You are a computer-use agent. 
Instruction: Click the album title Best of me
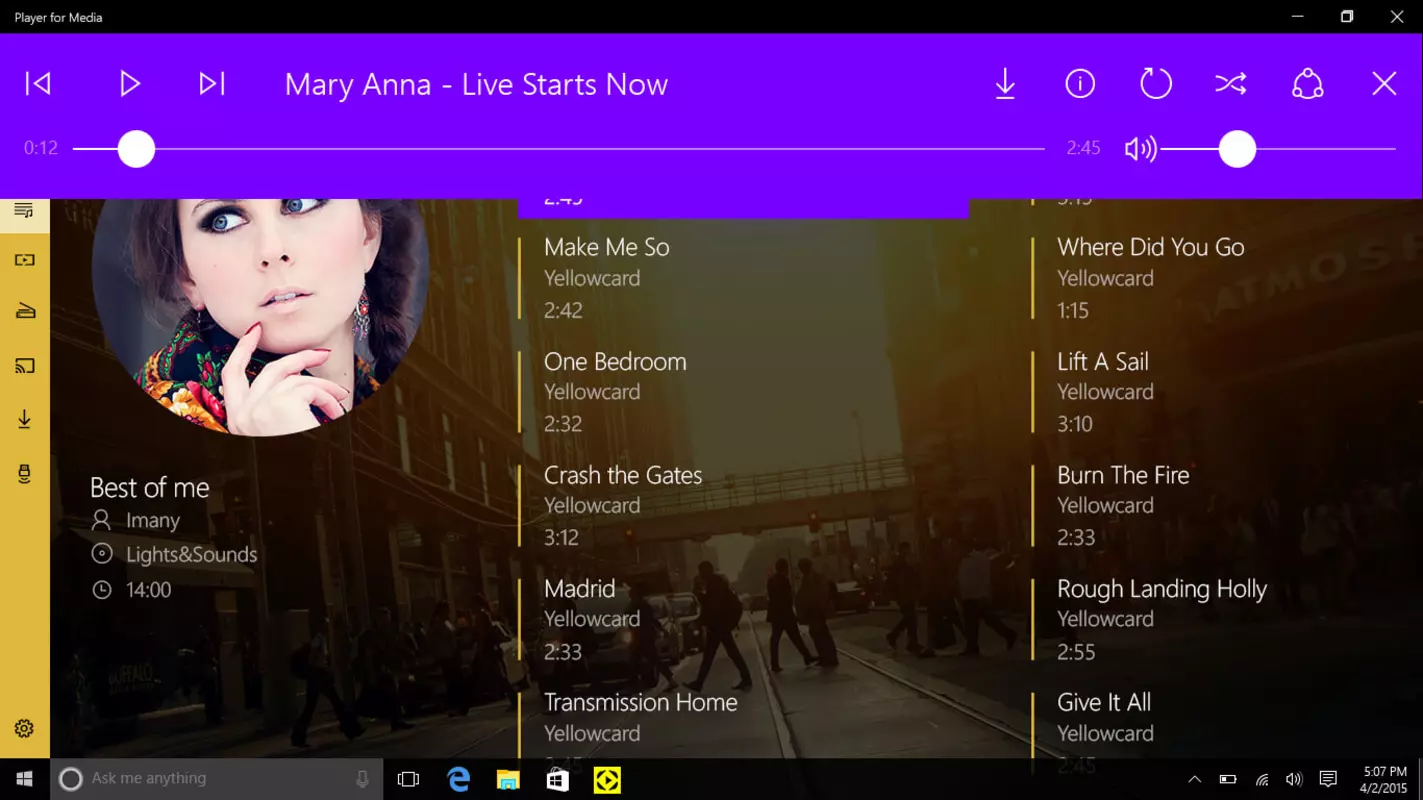[x=150, y=488]
